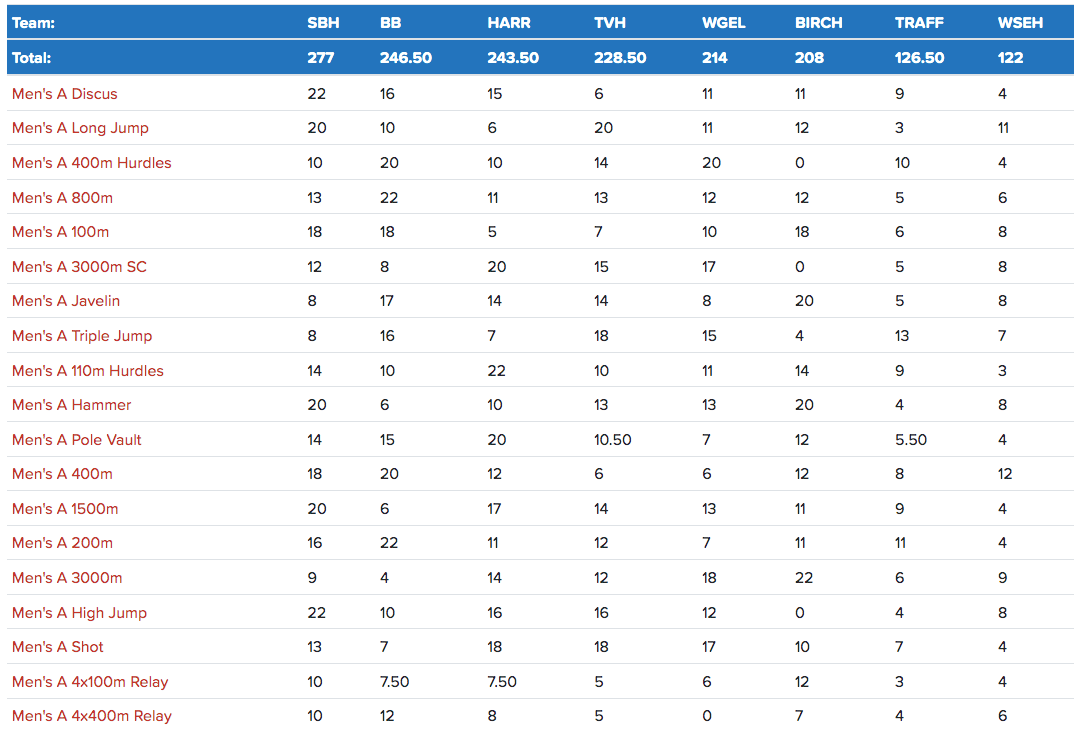Open the Men's A Triple Jump link

[82, 336]
